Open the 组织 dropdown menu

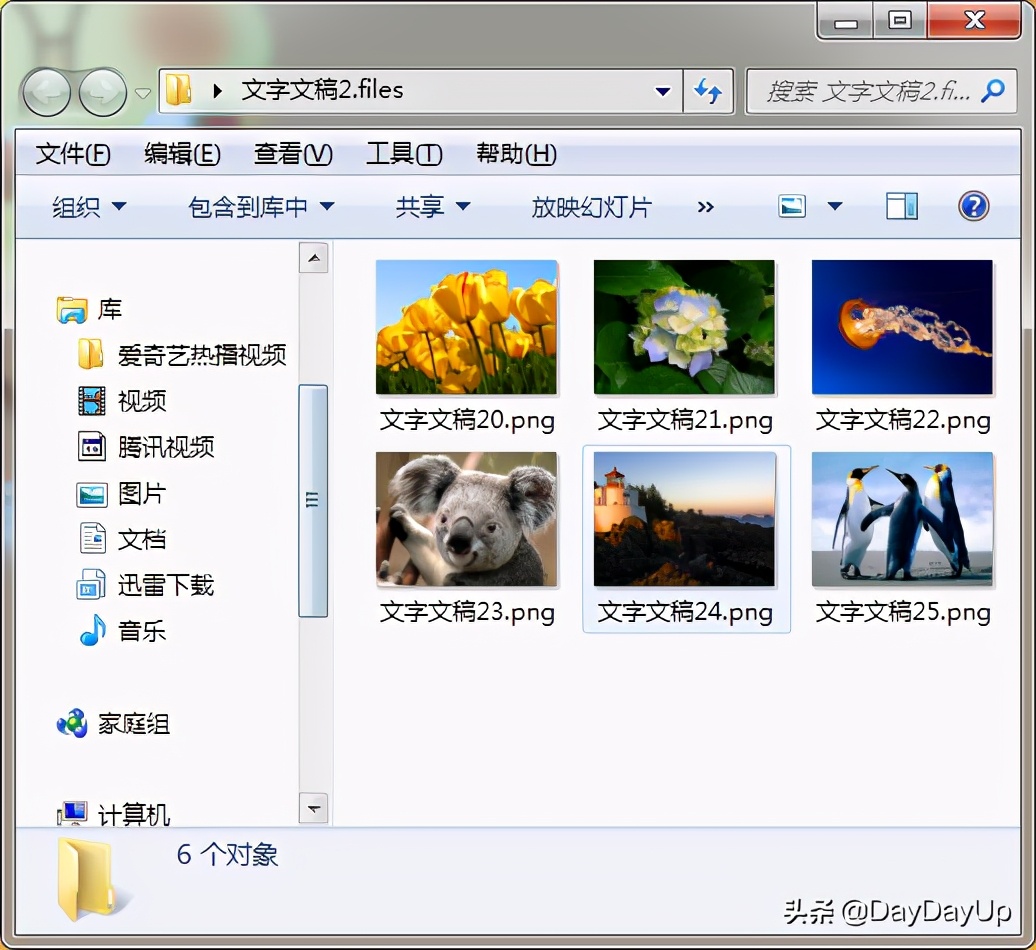pyautogui.click(x=89, y=207)
